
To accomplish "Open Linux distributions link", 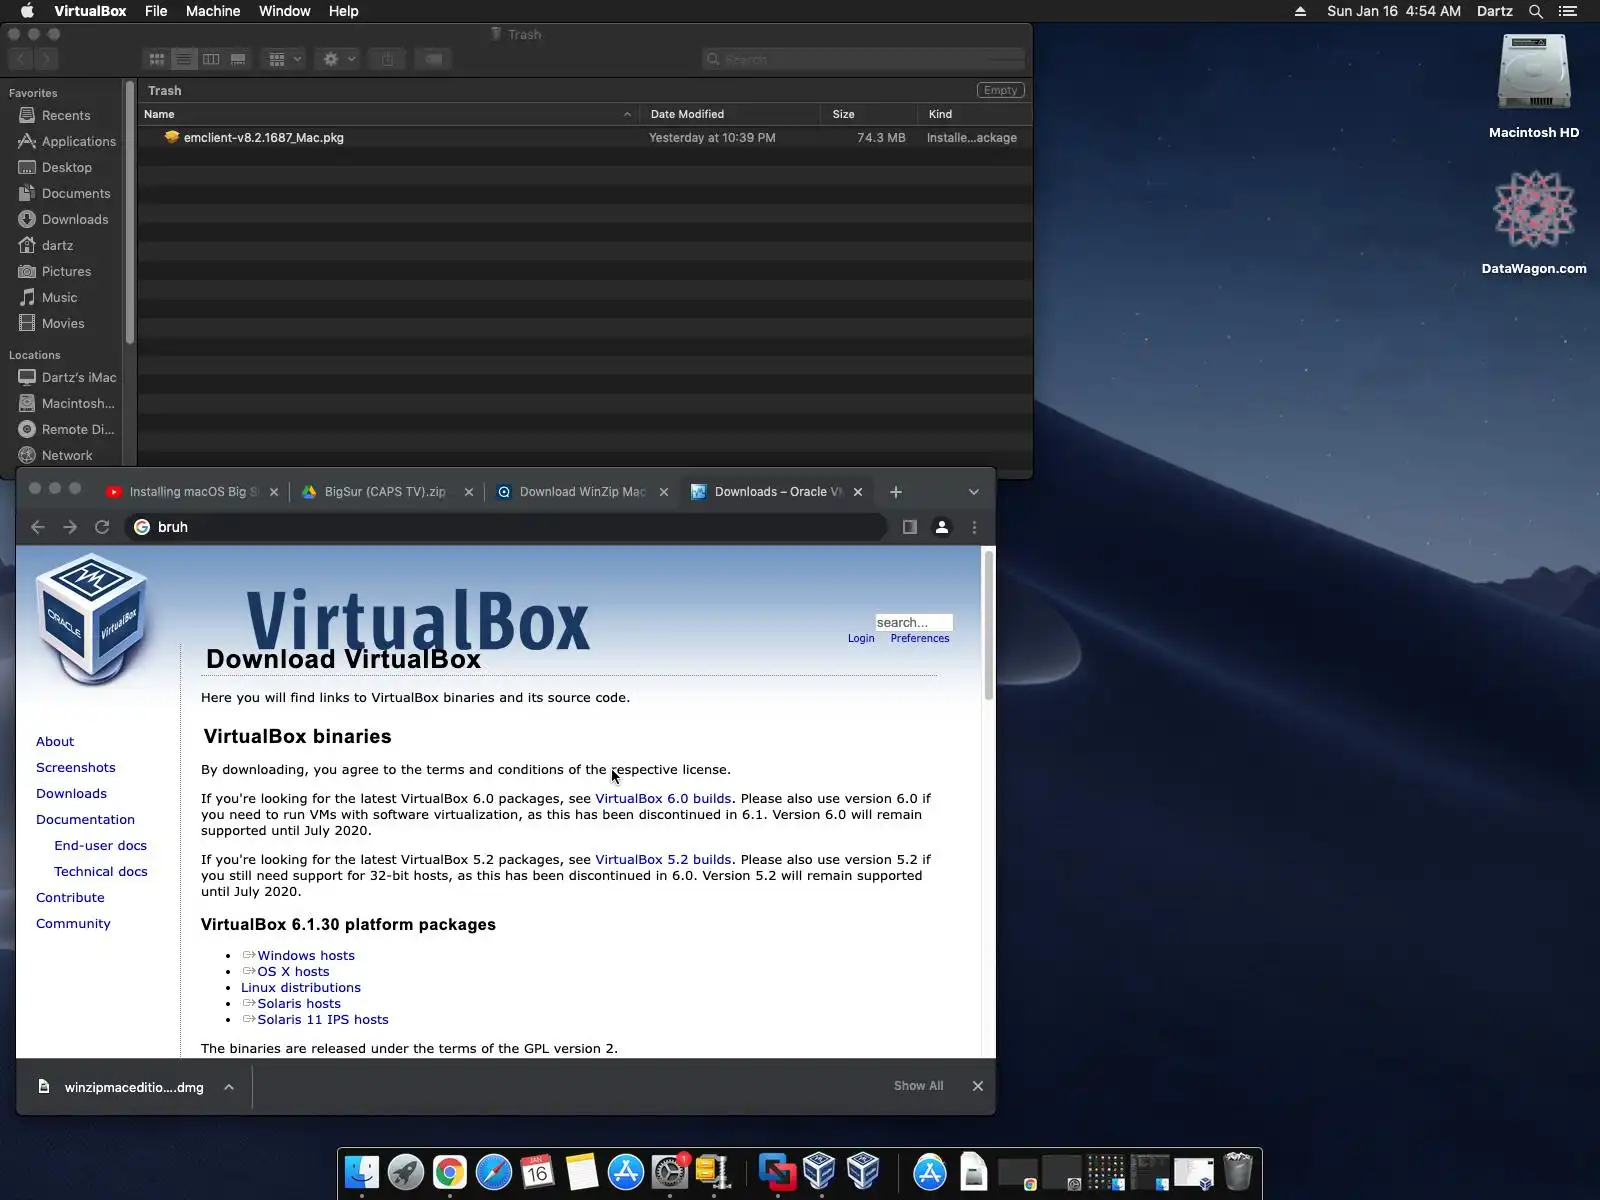I will [x=301, y=987].
